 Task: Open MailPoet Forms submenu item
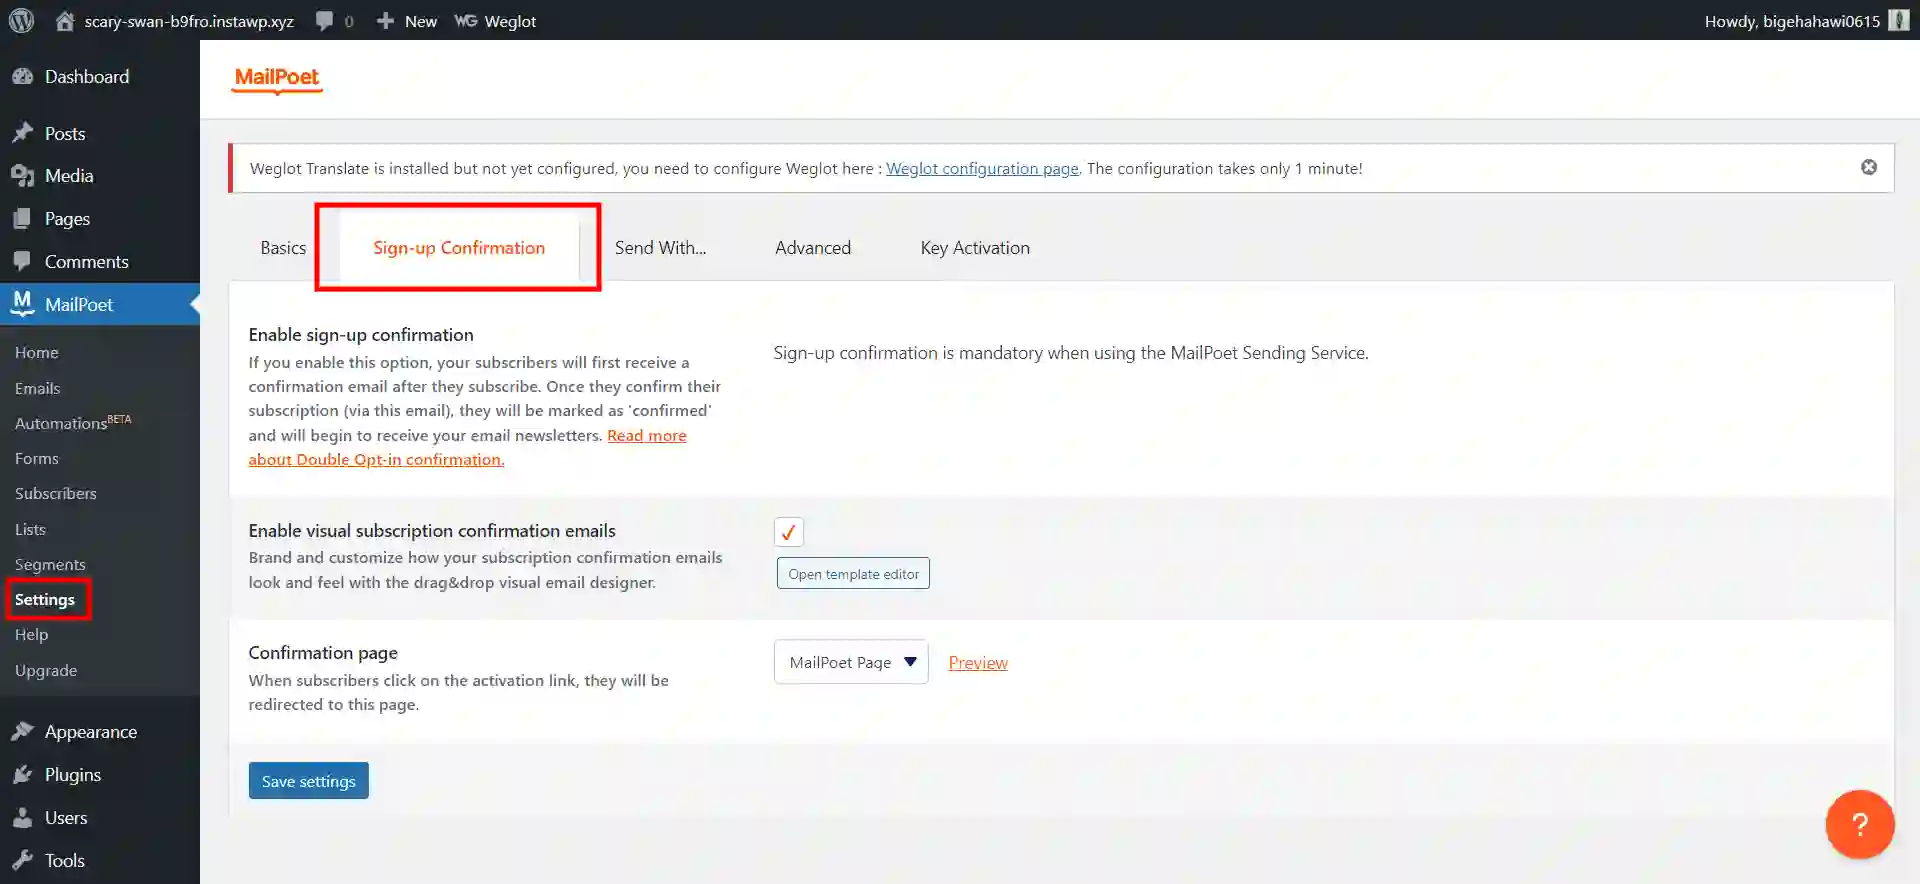pos(37,459)
